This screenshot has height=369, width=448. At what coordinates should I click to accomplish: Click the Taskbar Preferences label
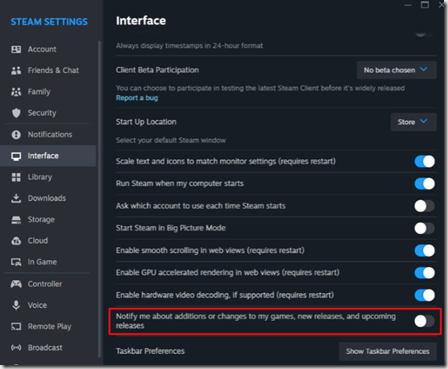pos(150,351)
